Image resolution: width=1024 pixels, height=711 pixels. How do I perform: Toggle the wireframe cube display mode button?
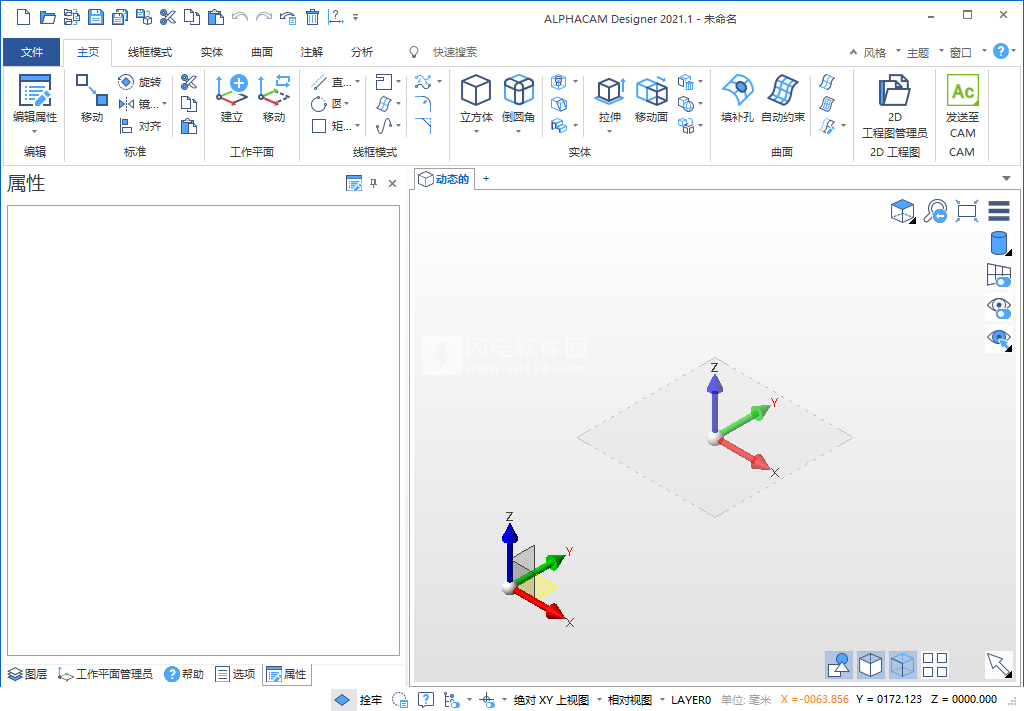[x=903, y=665]
